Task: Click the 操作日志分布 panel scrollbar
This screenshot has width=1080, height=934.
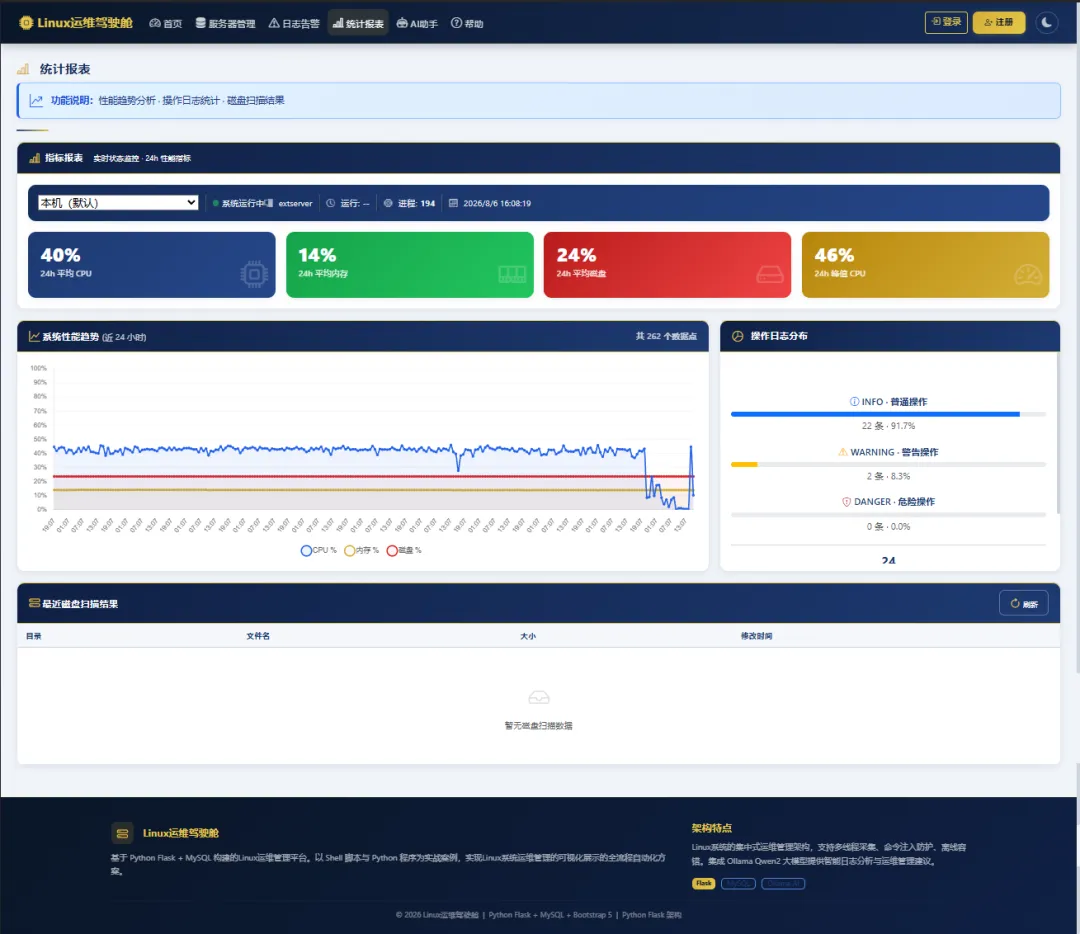Action: point(1057,434)
